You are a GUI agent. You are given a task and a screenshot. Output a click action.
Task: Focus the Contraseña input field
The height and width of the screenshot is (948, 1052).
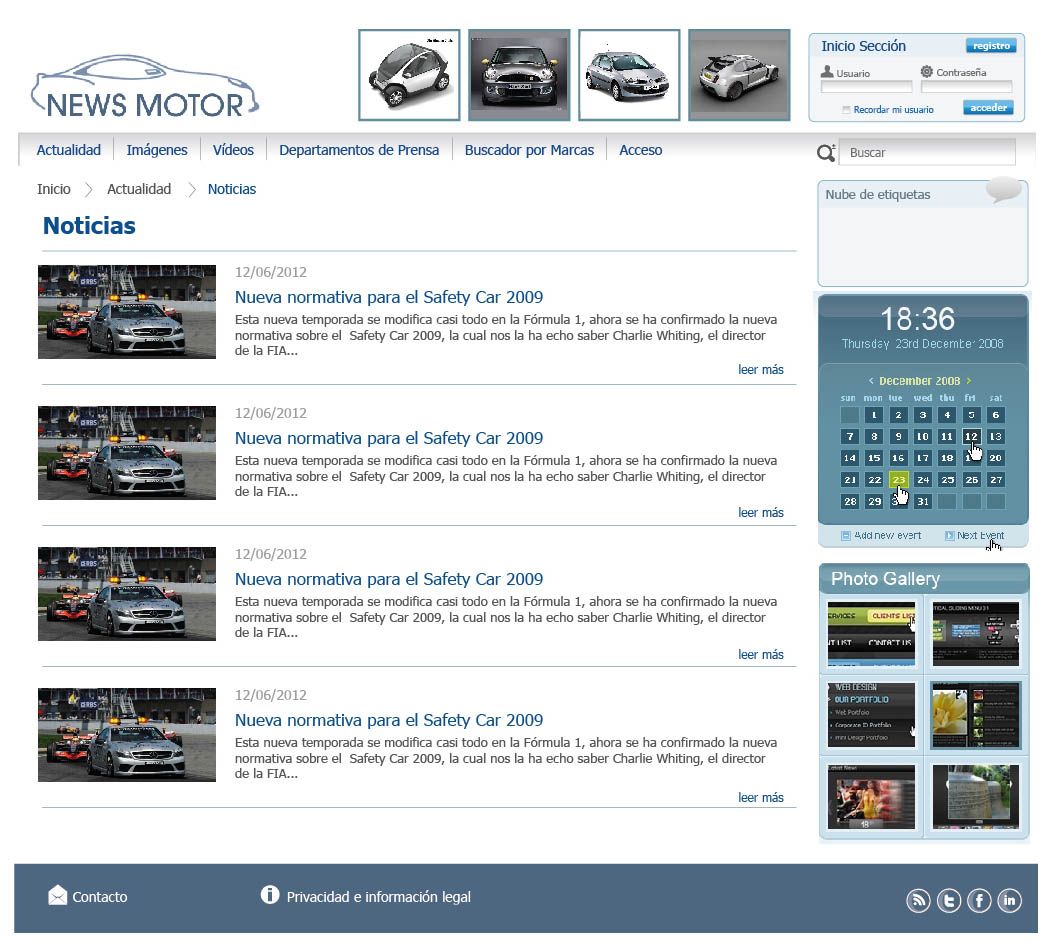(966, 87)
